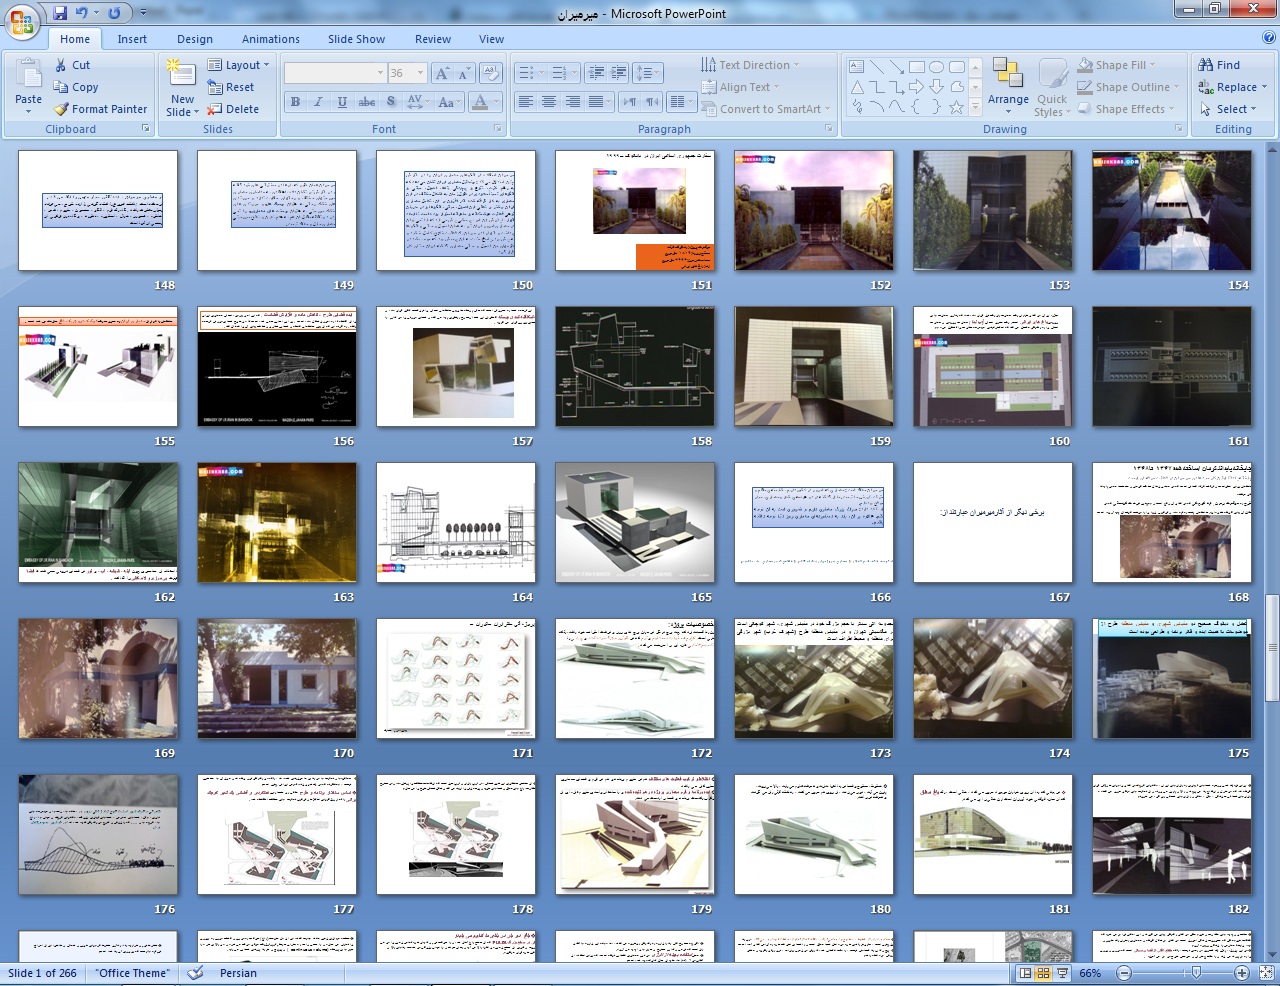Switch to the Animations tab
This screenshot has height=986, width=1280.
[x=271, y=39]
